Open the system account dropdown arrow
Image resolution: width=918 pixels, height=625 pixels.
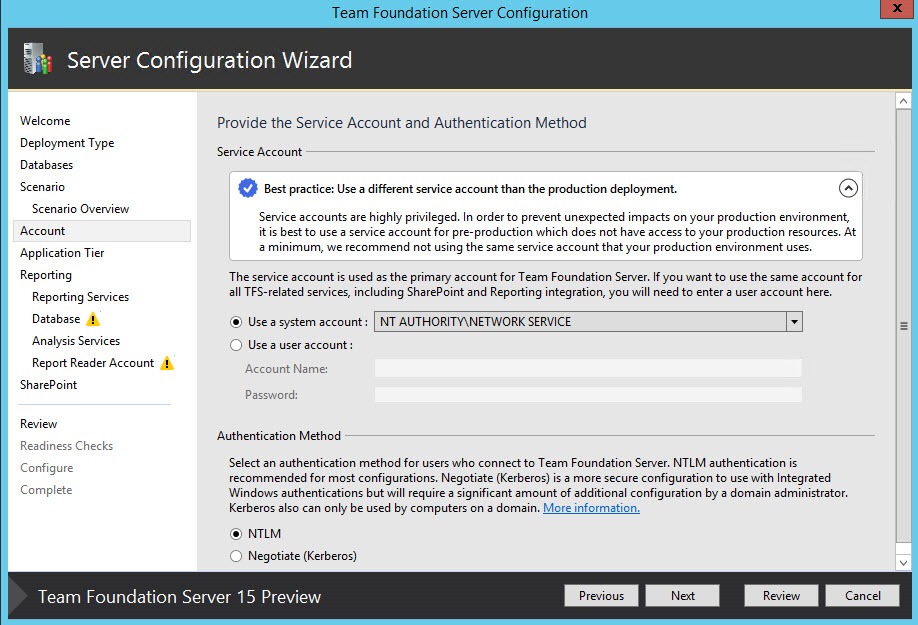794,321
